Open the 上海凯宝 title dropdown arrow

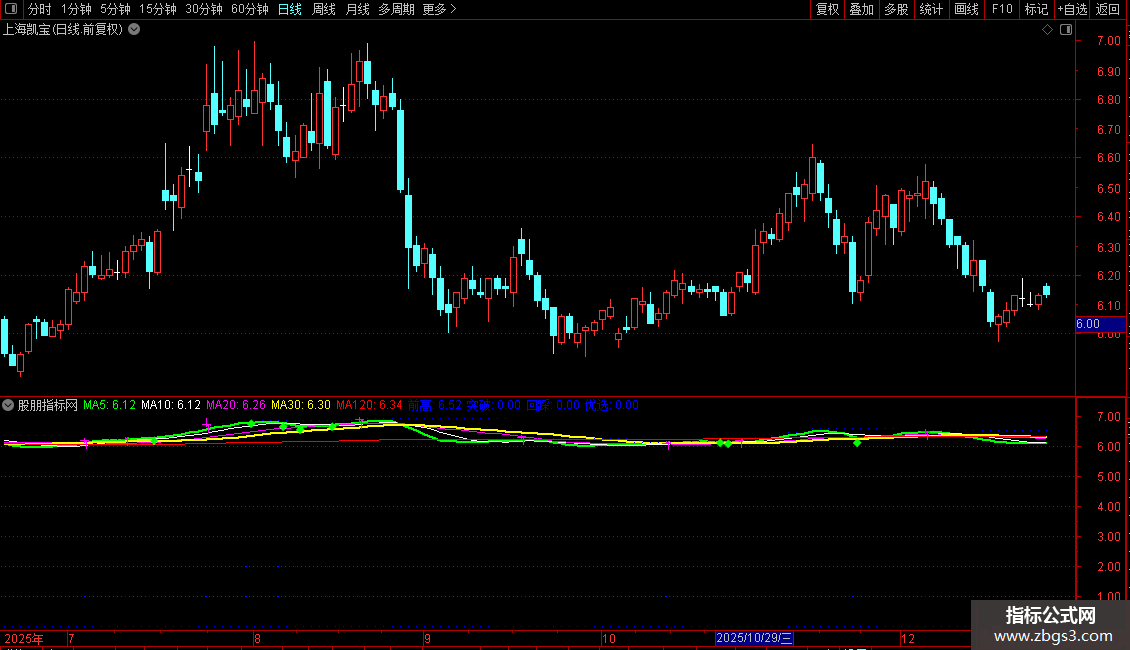134,30
